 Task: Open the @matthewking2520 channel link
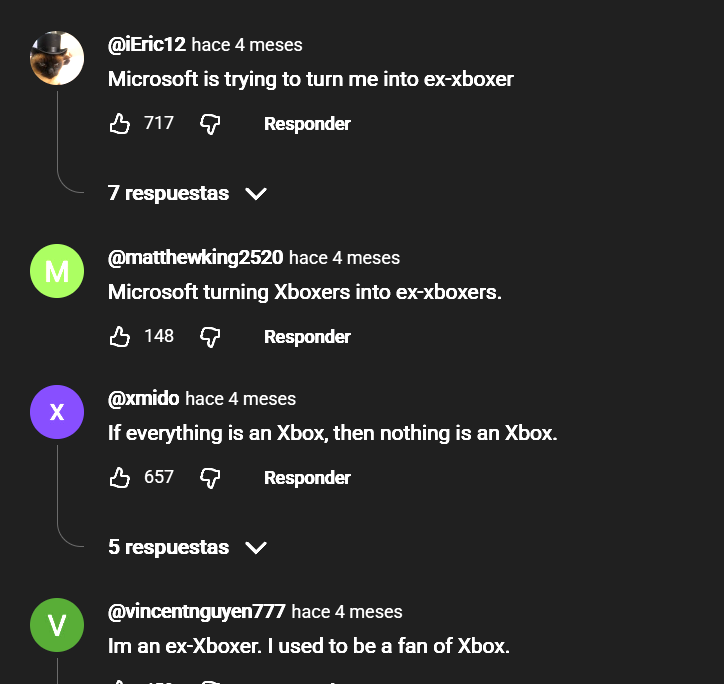196,258
